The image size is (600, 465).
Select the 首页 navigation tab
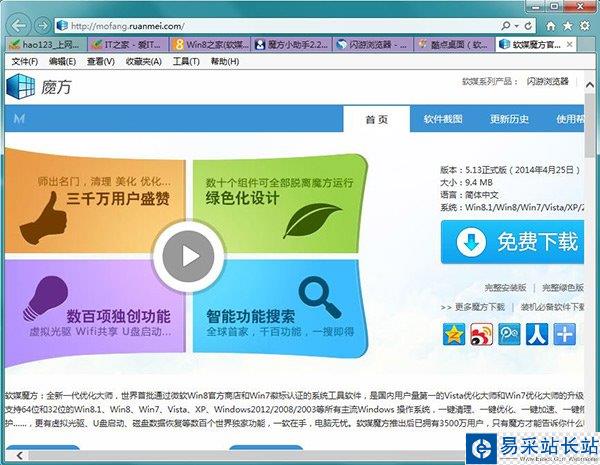tap(377, 119)
